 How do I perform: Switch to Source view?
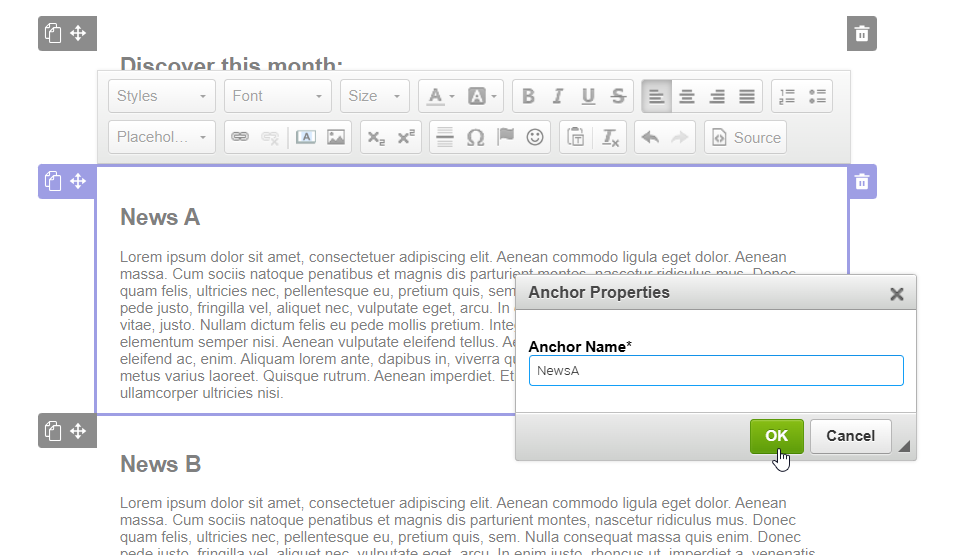pyautogui.click(x=746, y=138)
